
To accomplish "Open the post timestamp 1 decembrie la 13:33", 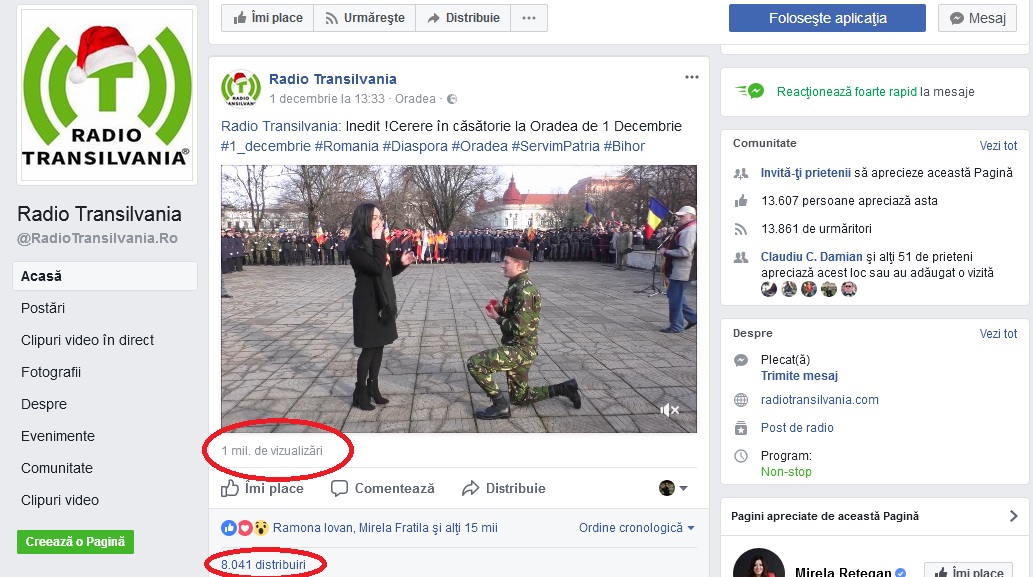I will tap(327, 99).
